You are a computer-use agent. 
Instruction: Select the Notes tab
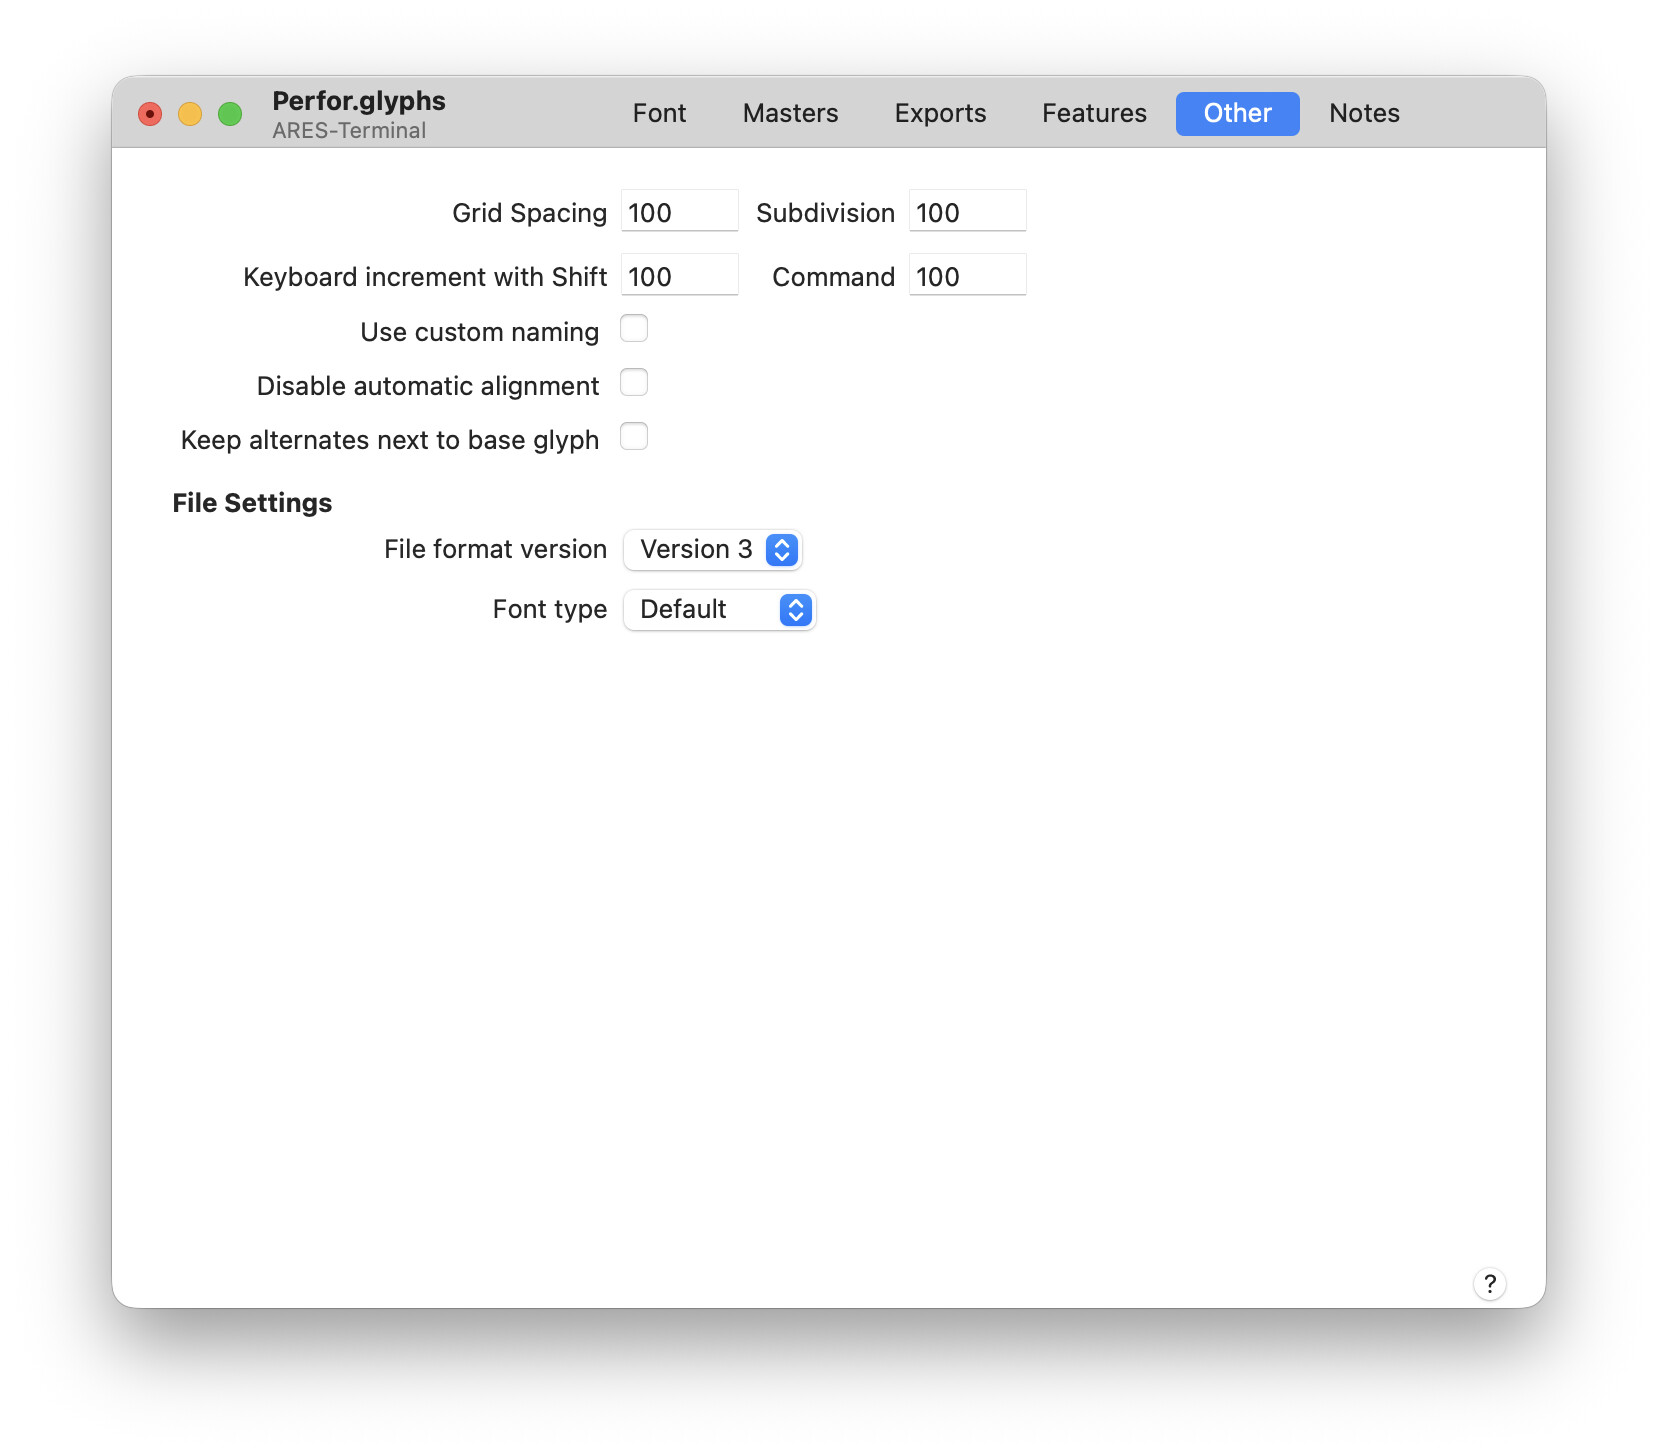click(x=1364, y=114)
